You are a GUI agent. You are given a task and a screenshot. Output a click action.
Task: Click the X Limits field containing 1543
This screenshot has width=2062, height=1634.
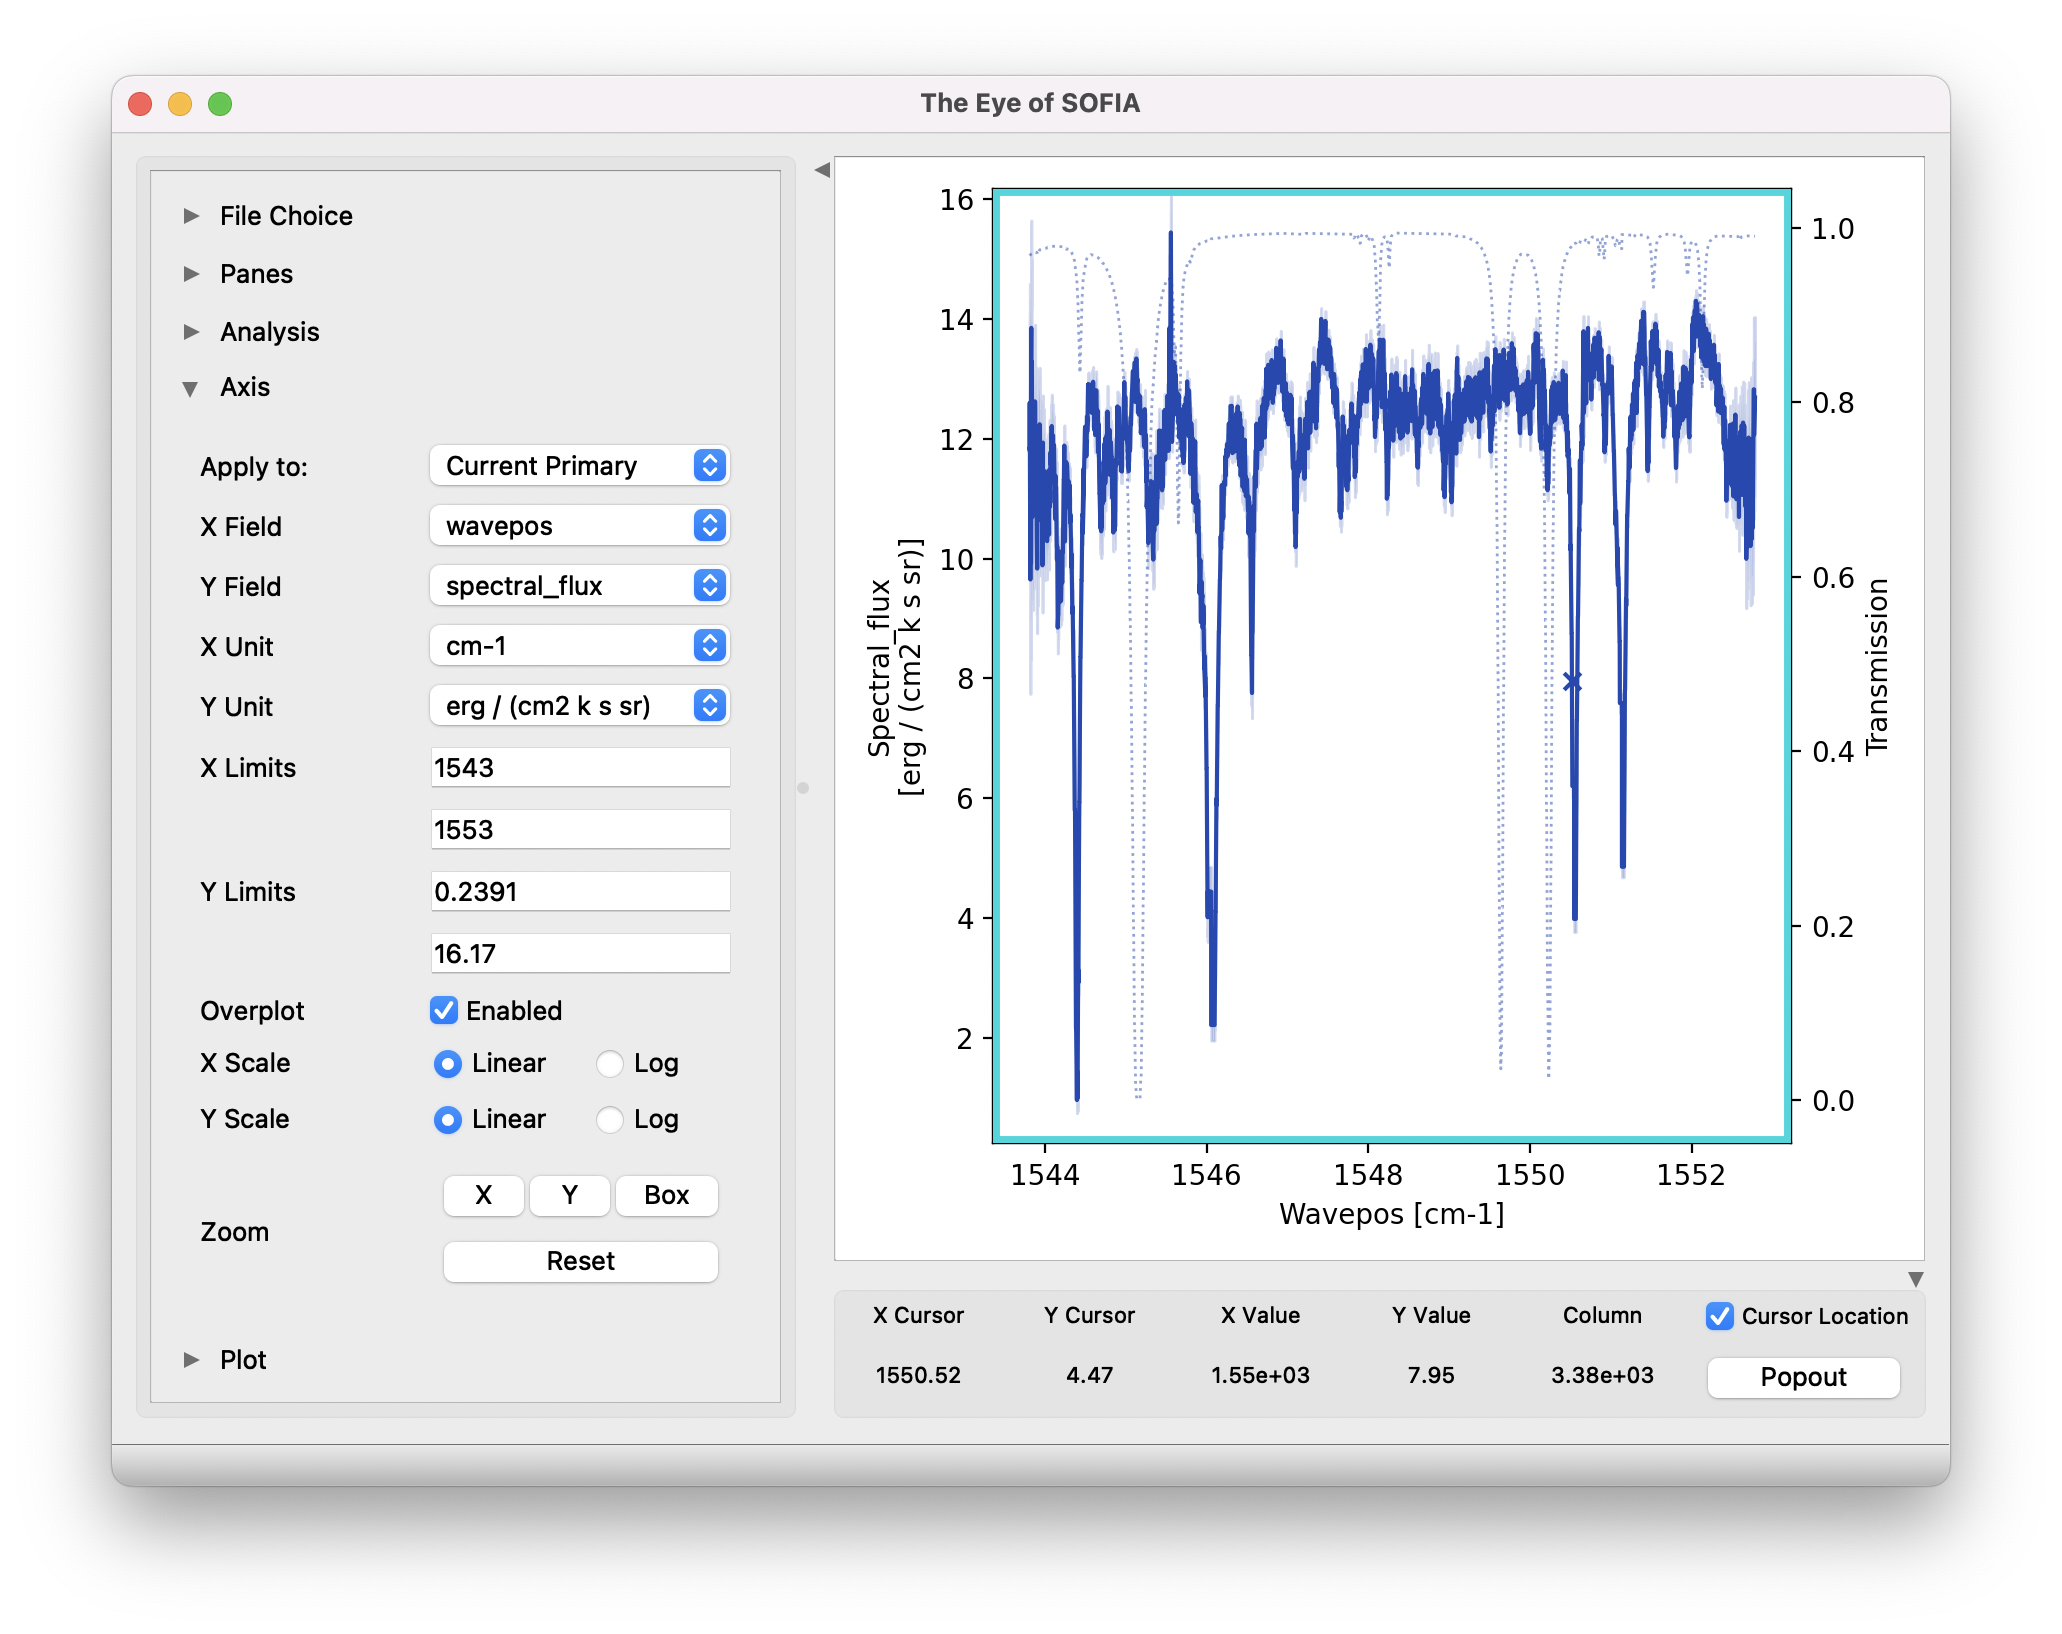[x=580, y=767]
